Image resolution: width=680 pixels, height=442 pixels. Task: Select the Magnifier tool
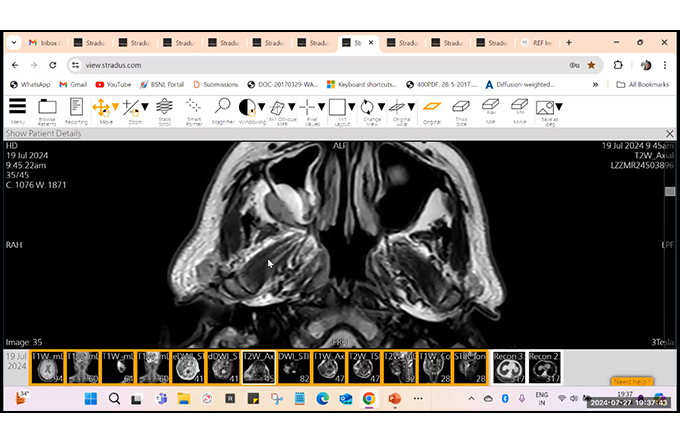(223, 107)
